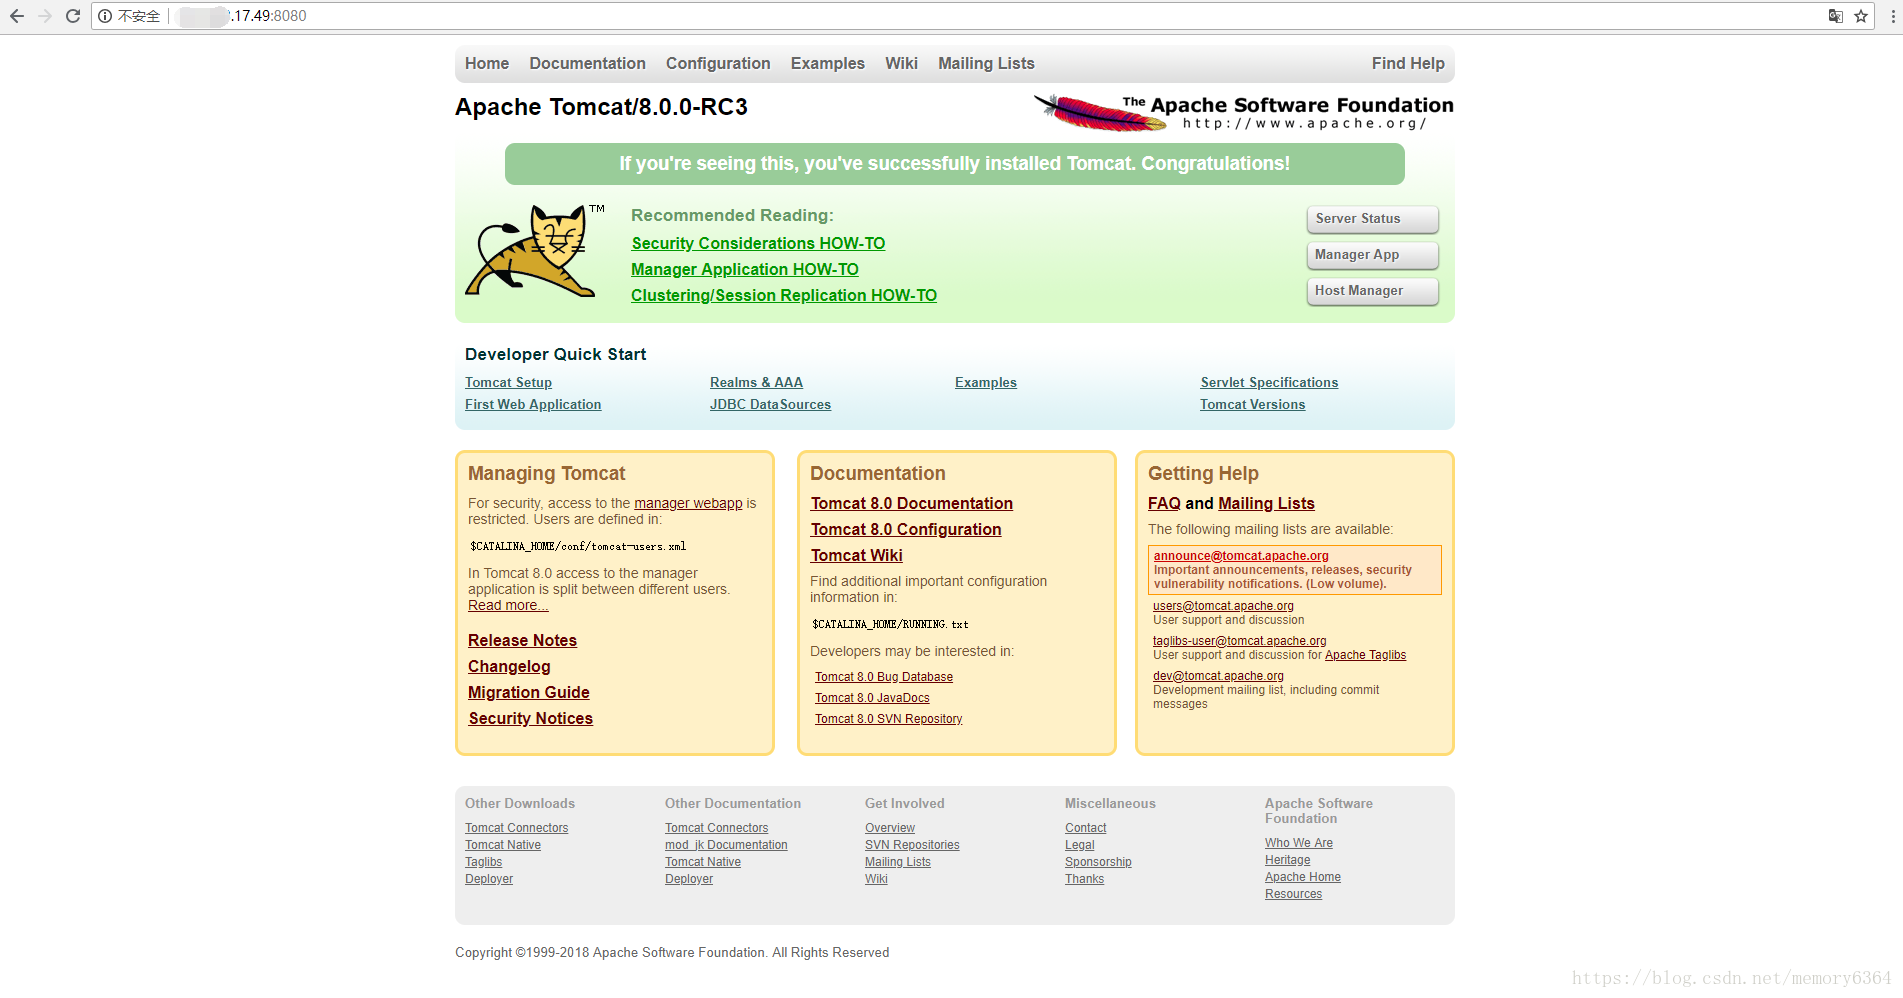Open Tomcat 8.0 Documentation link
This screenshot has height=998, width=1903.
click(912, 504)
